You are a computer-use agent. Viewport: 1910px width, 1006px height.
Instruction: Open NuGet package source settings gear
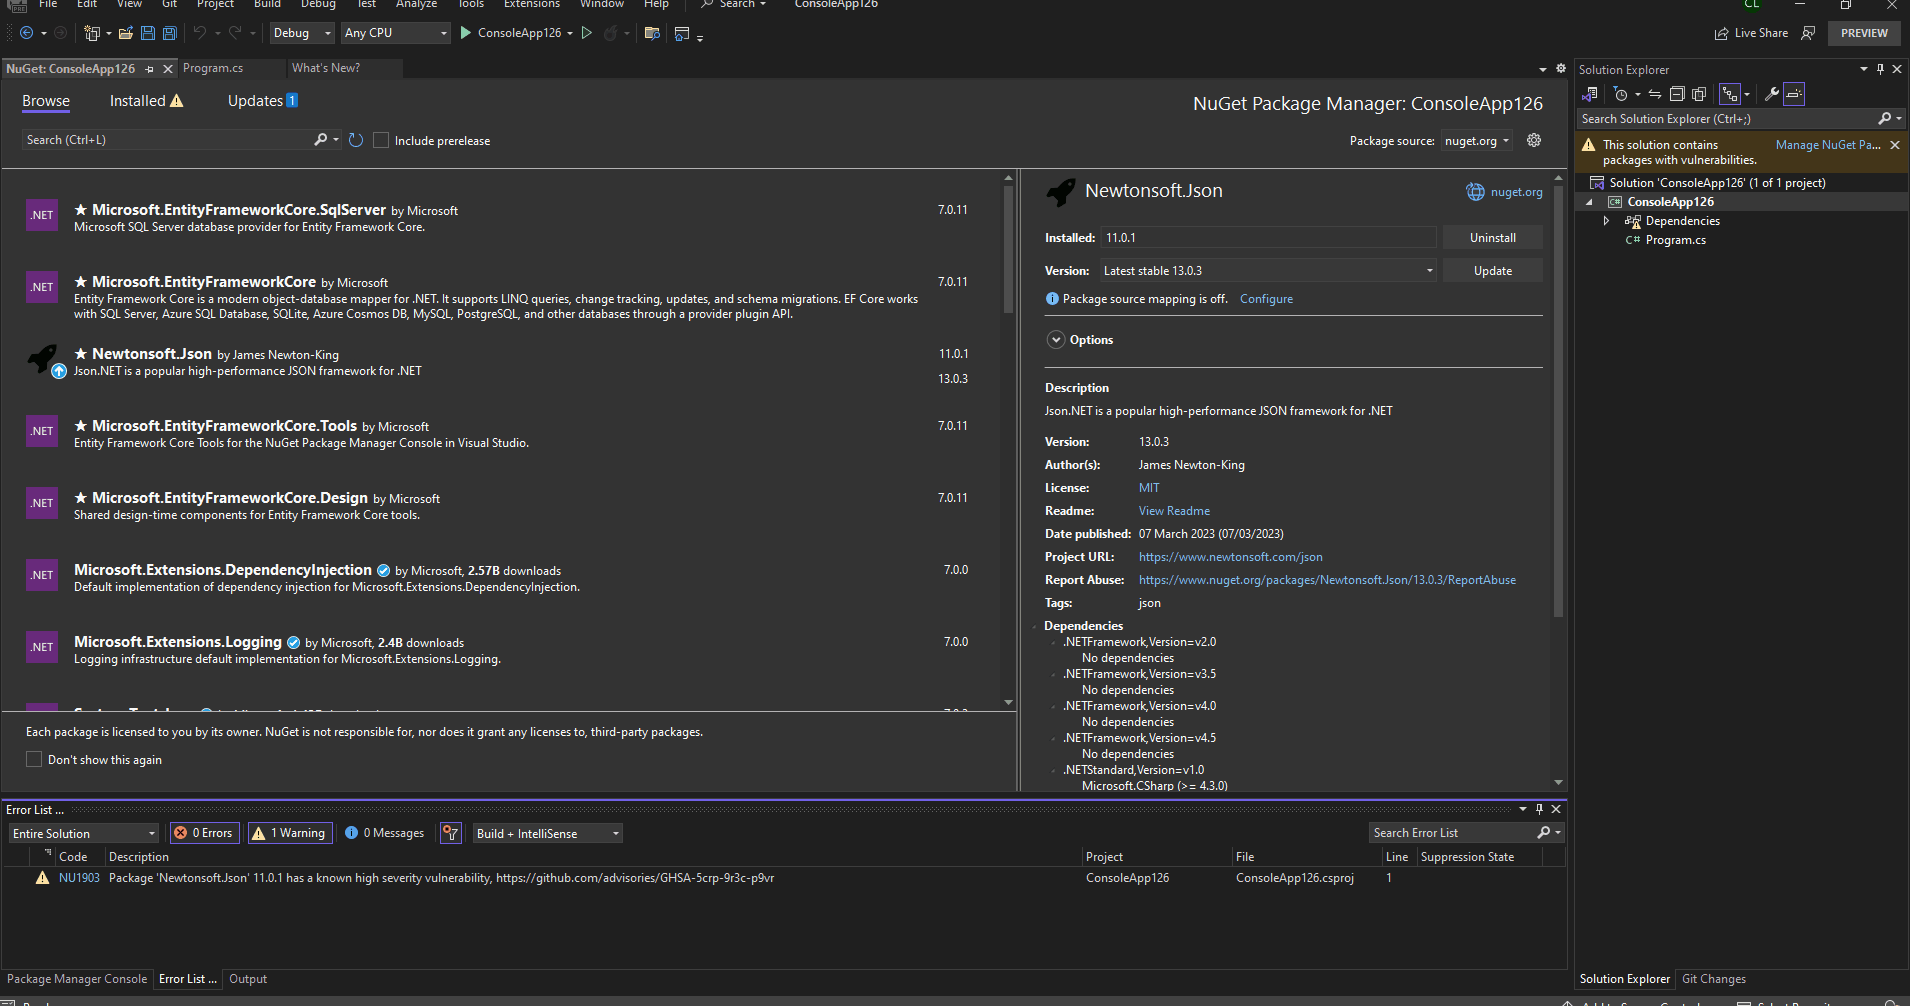(1534, 140)
